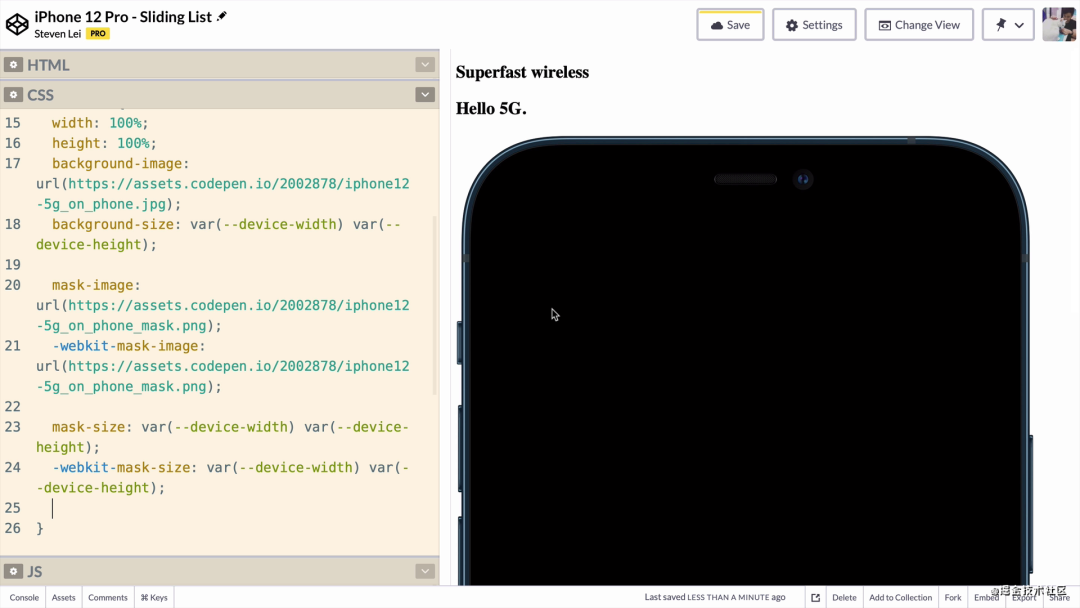Viewport: 1080px width, 608px height.
Task: Click the open-in-new-window icon
Action: click(x=816, y=598)
